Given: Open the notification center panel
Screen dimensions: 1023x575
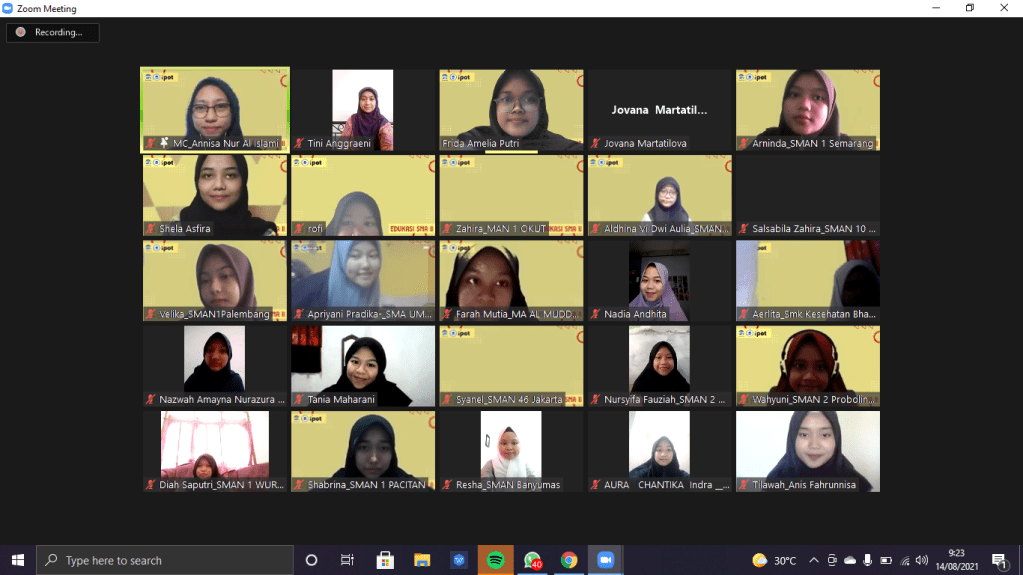Looking at the screenshot, I should click(999, 560).
